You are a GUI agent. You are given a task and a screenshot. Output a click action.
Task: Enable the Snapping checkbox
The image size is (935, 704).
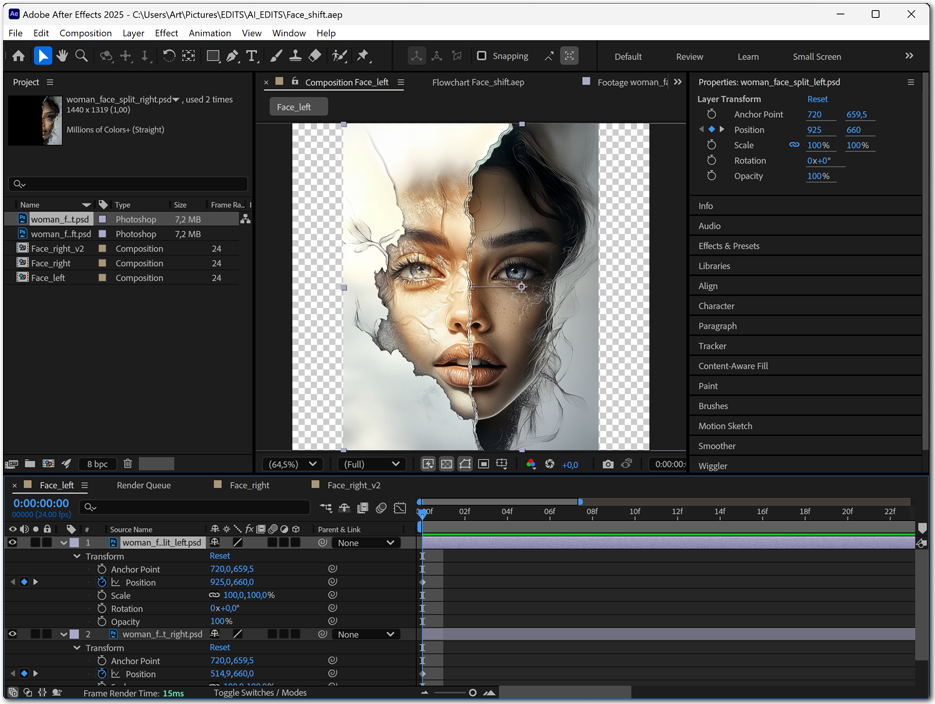tap(482, 56)
